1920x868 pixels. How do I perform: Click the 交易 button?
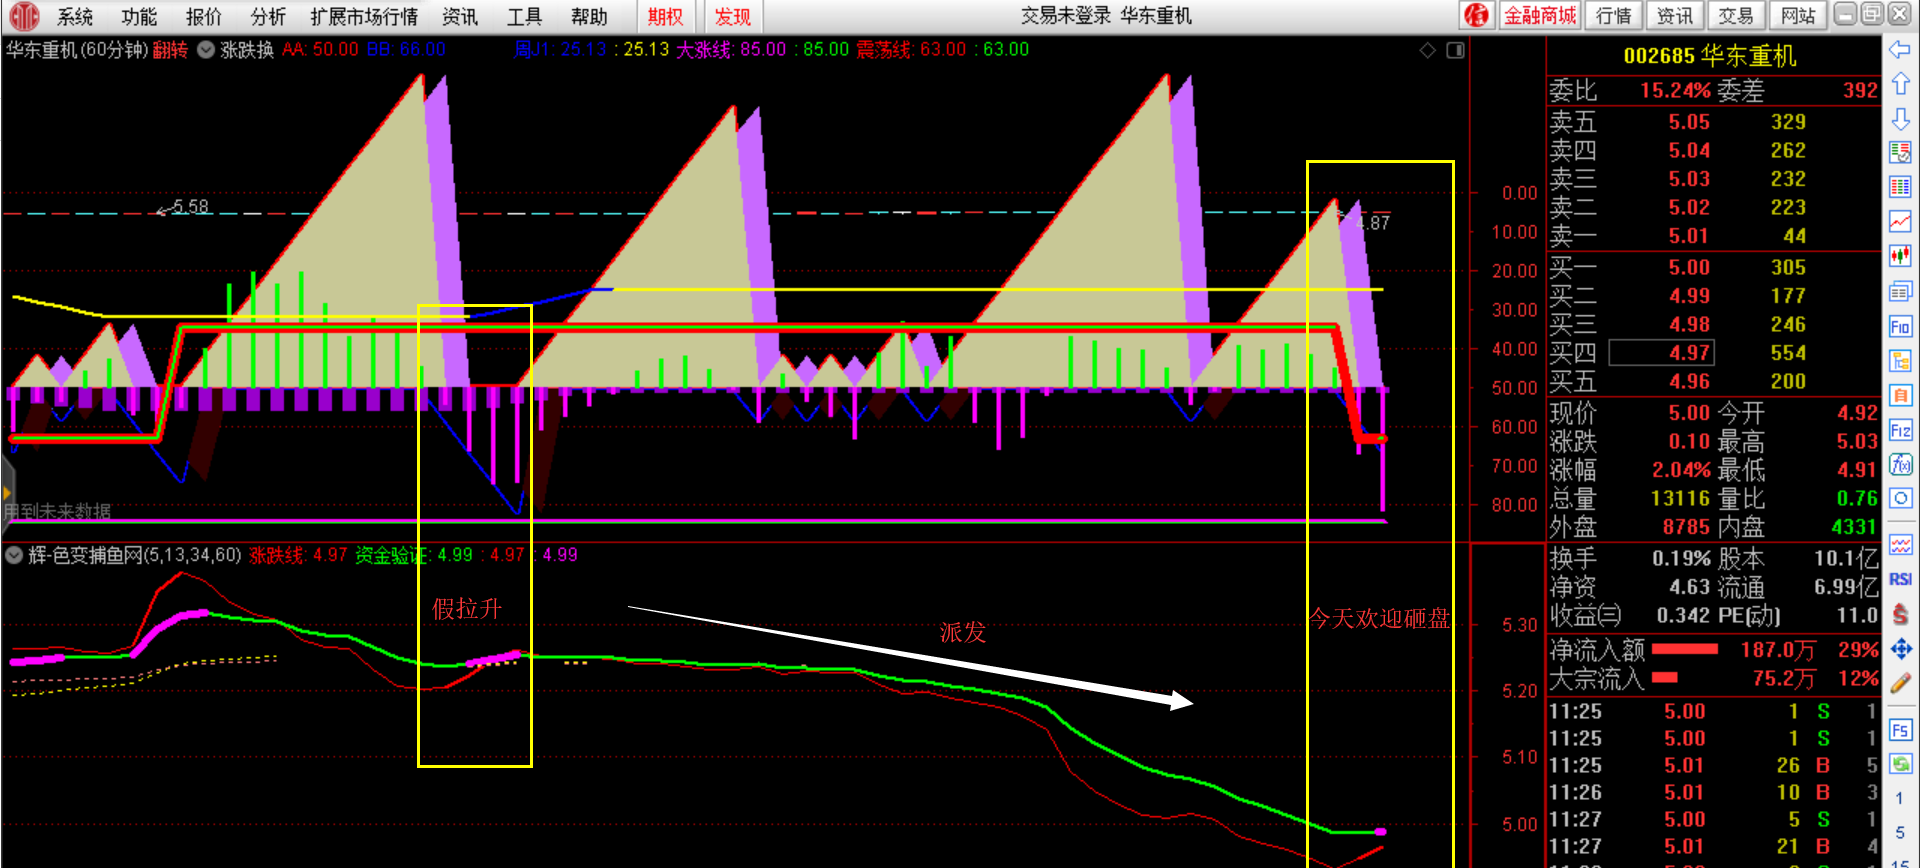click(x=1736, y=15)
